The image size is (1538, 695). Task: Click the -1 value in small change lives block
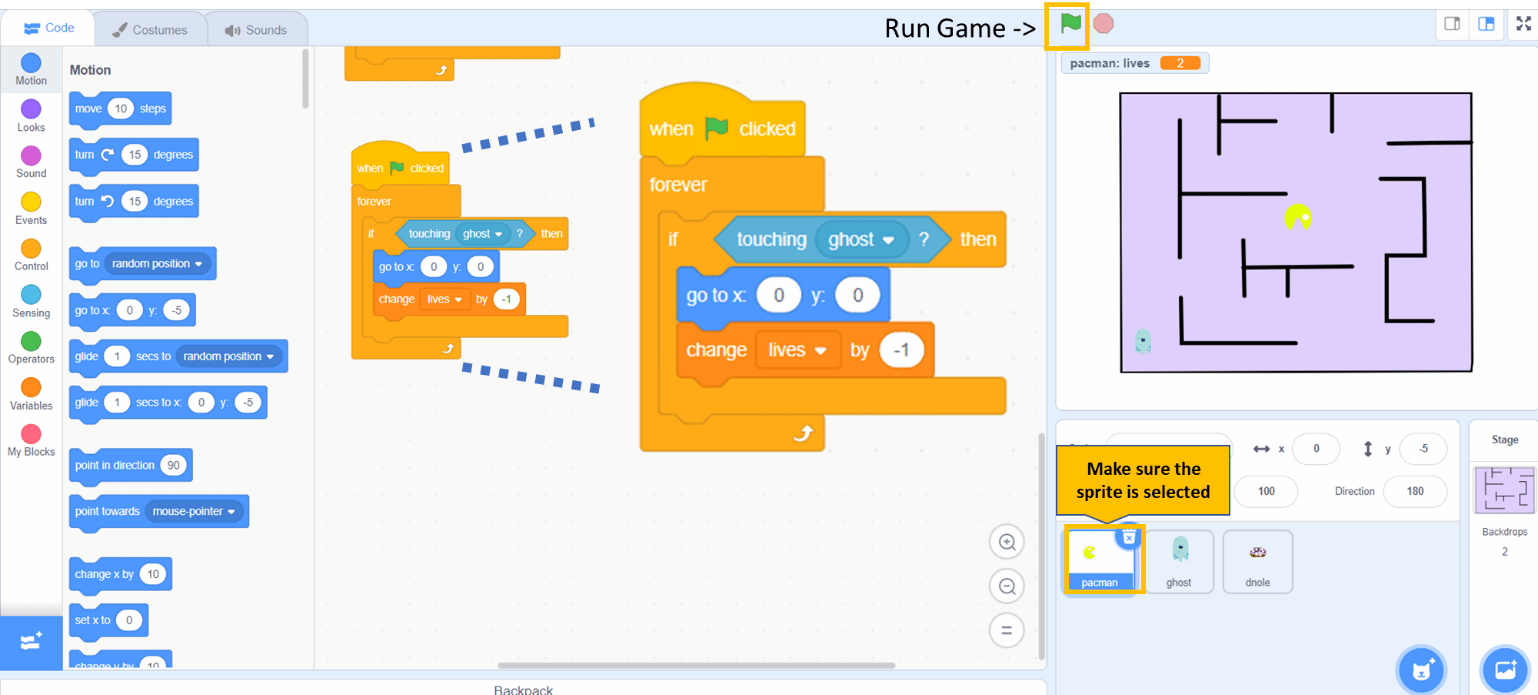click(506, 299)
